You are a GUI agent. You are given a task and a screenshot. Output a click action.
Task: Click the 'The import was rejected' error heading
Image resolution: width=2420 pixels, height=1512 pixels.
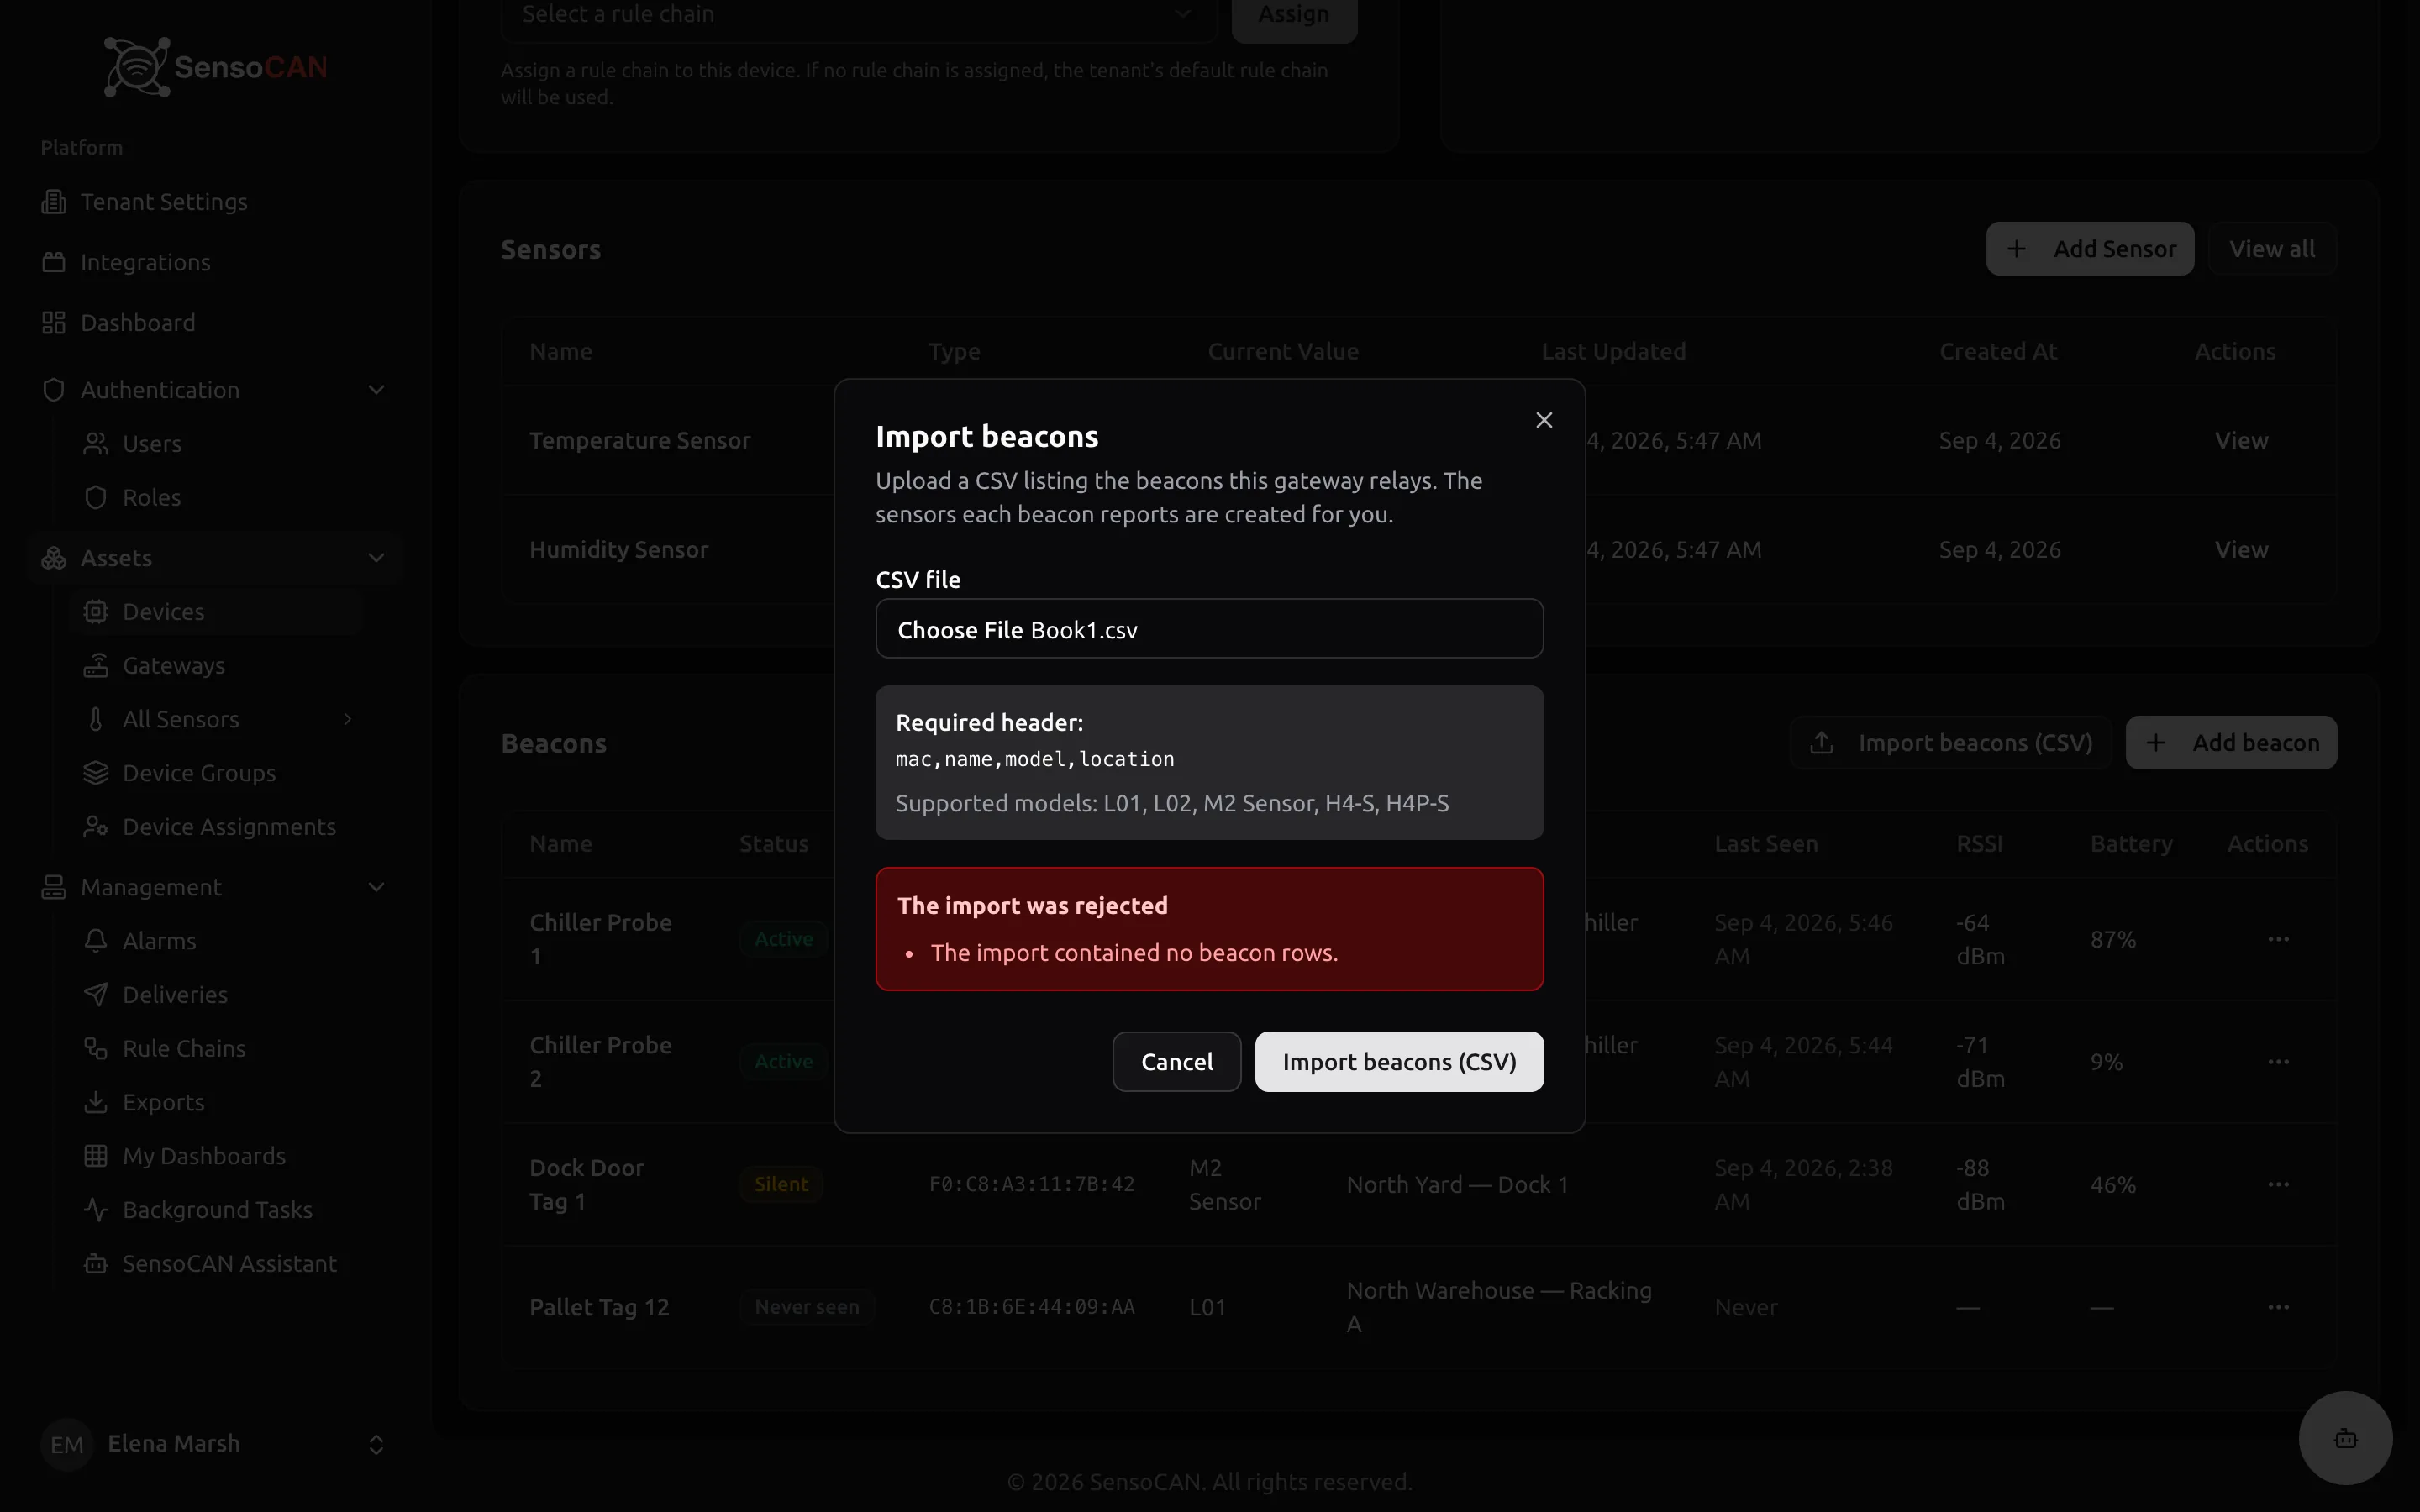[1032, 905]
